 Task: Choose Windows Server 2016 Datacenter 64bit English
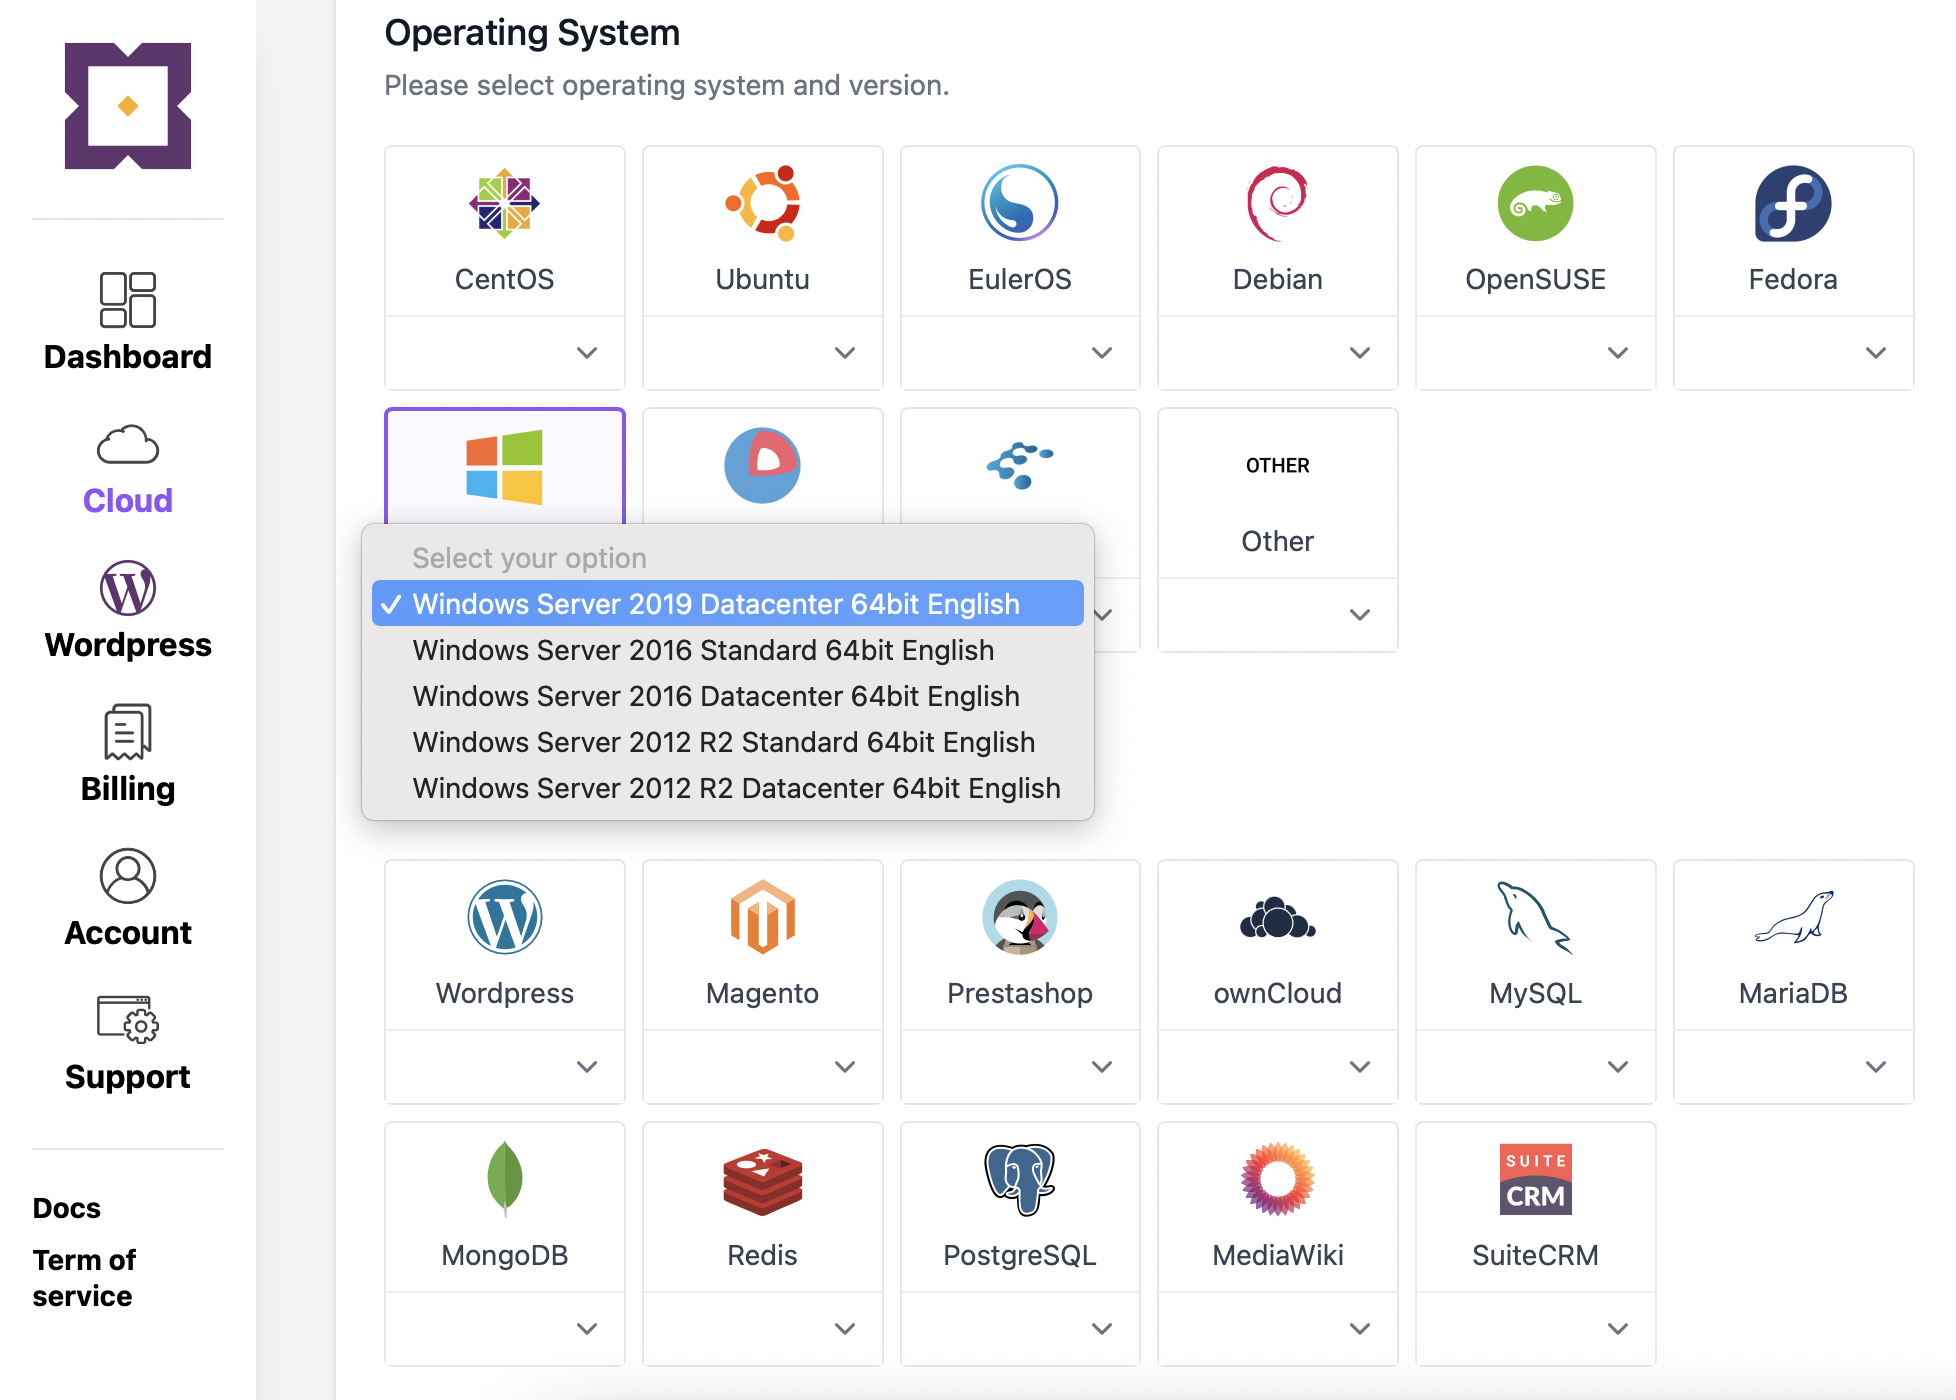pyautogui.click(x=728, y=696)
